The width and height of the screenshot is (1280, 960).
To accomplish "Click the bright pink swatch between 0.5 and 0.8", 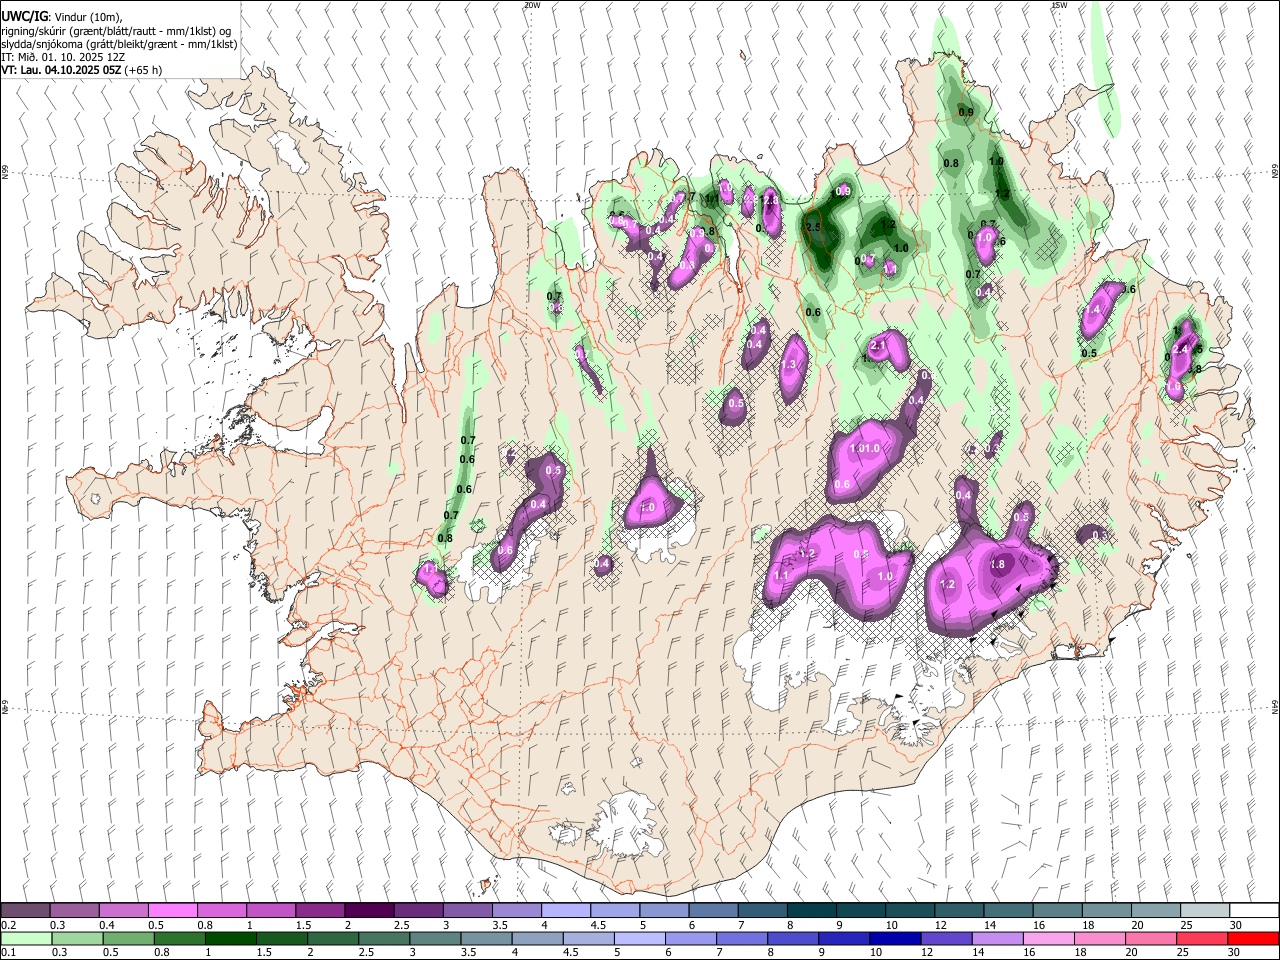I will tap(172, 910).
